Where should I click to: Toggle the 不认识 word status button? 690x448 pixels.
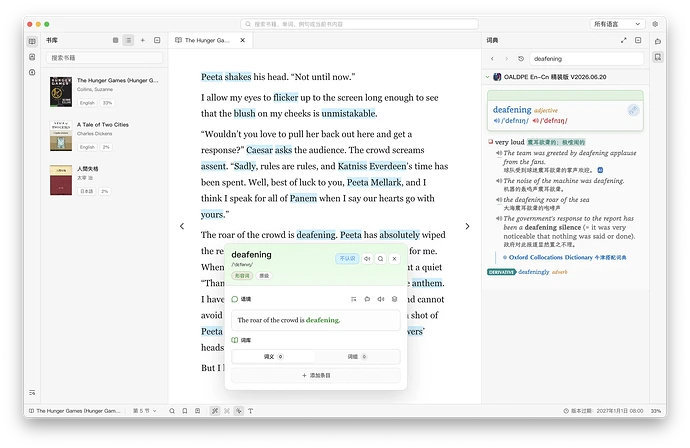(348, 258)
